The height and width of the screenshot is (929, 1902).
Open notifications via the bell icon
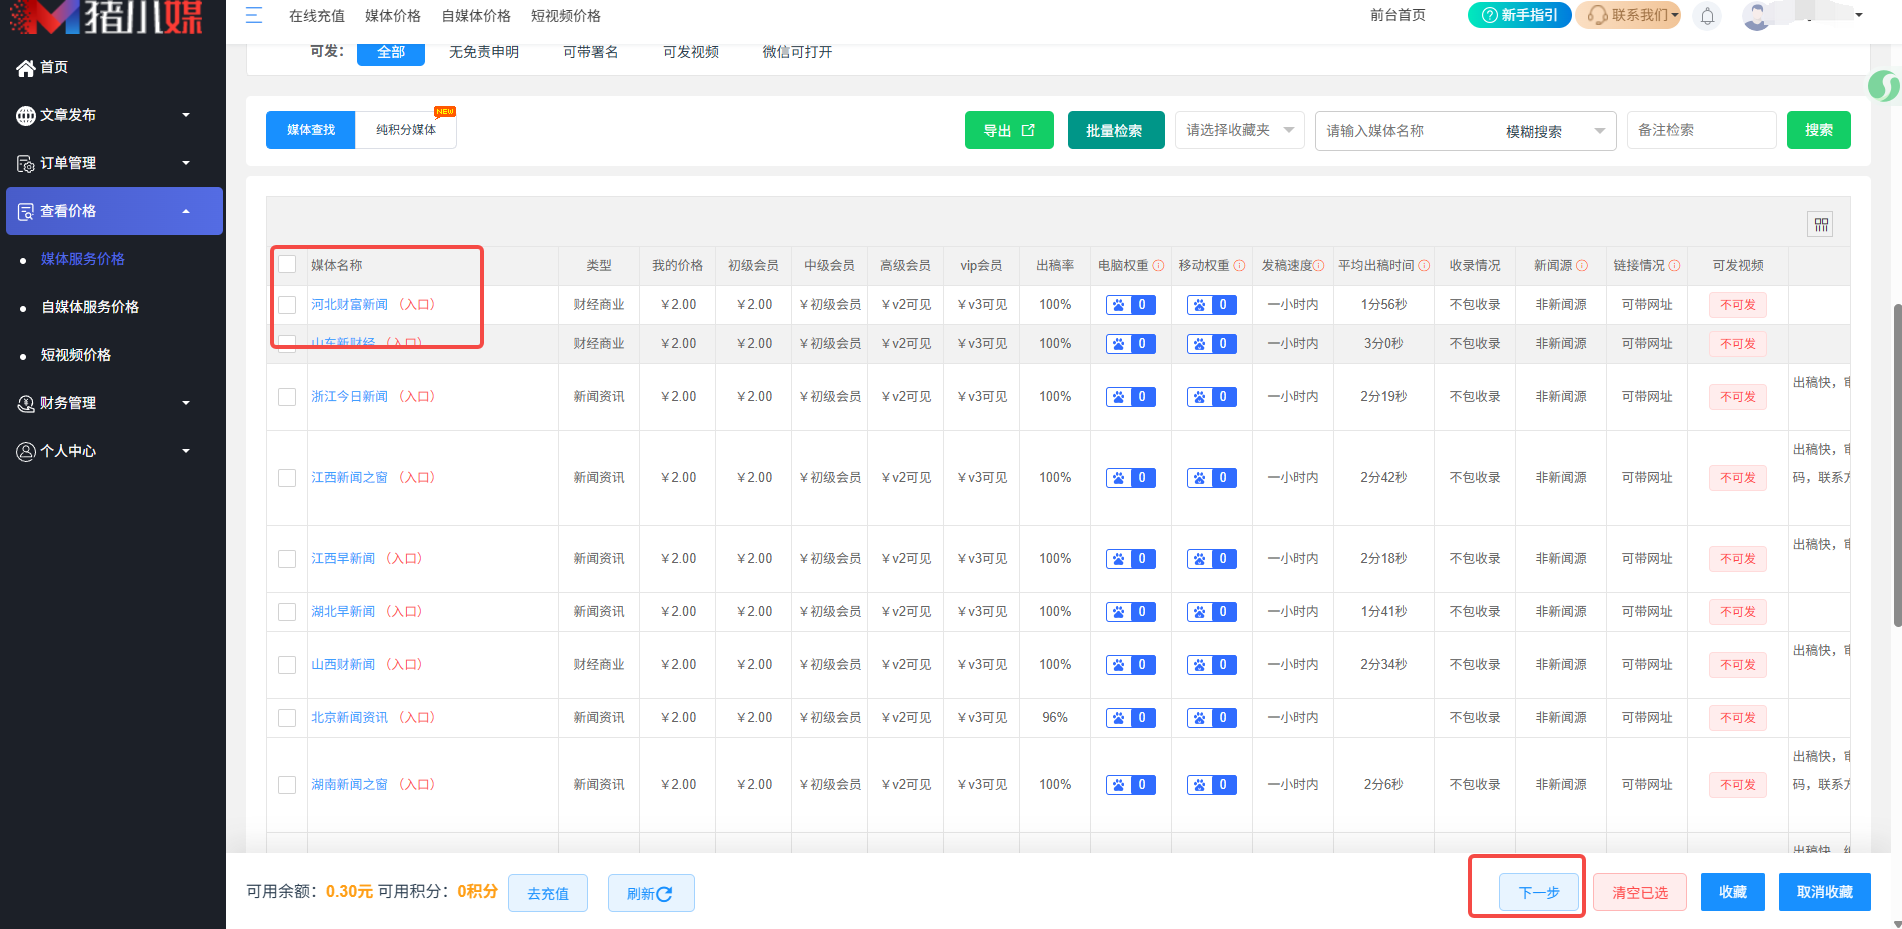(x=1707, y=16)
